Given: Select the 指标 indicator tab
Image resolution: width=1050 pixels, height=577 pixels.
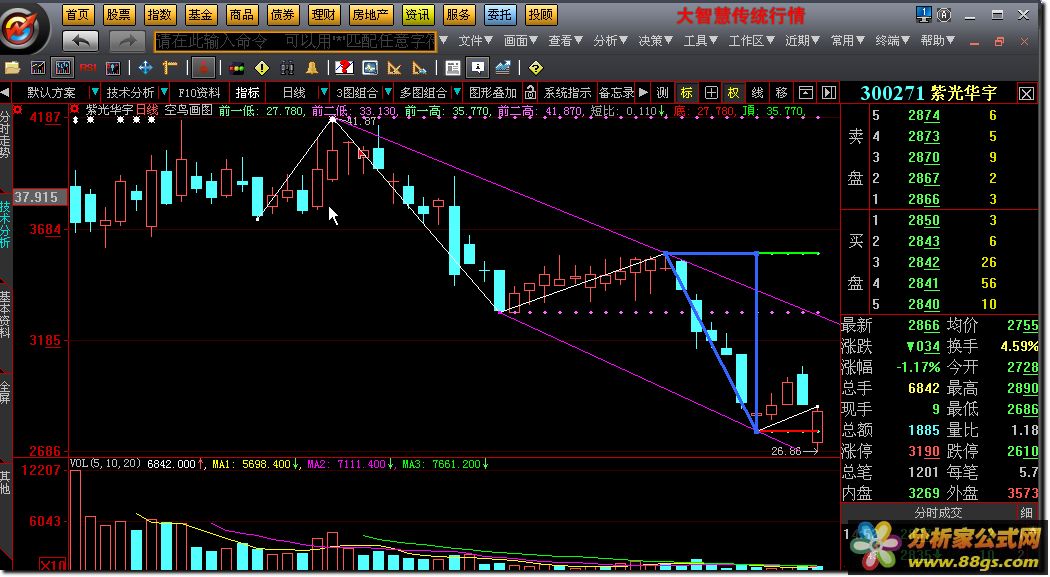Looking at the screenshot, I should pyautogui.click(x=248, y=92).
